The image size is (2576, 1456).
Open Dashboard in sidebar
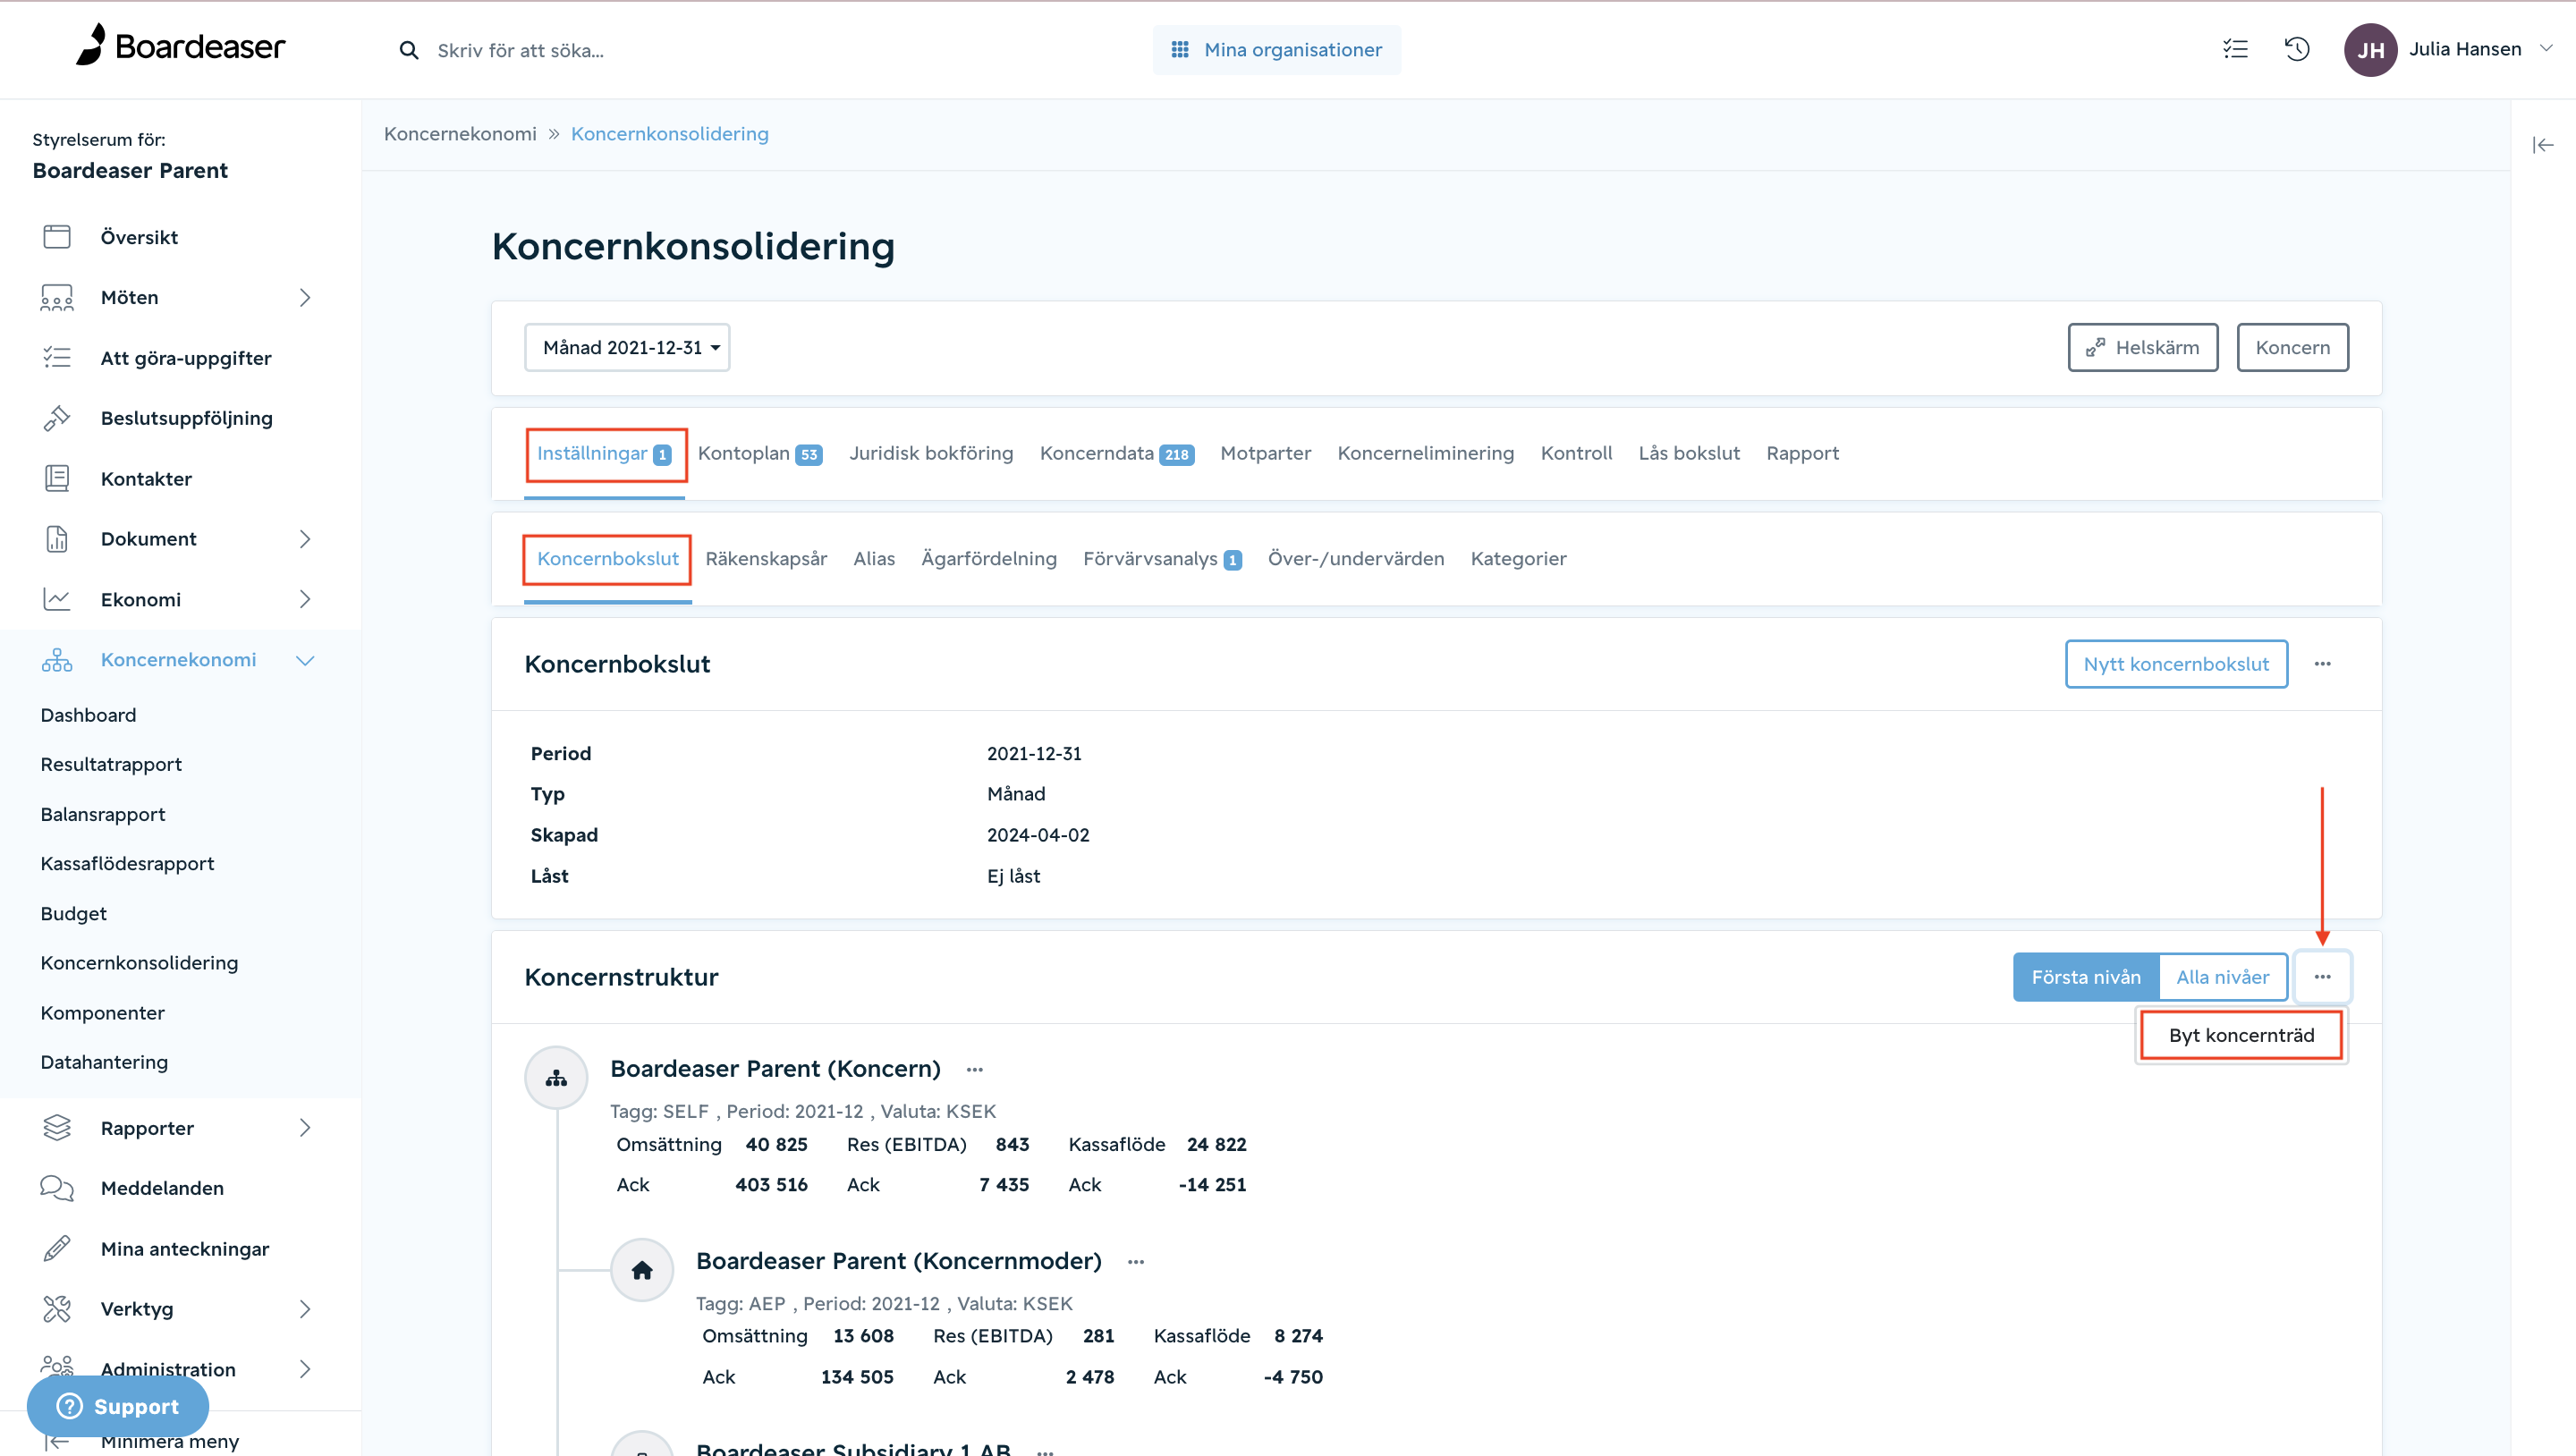click(x=88, y=715)
